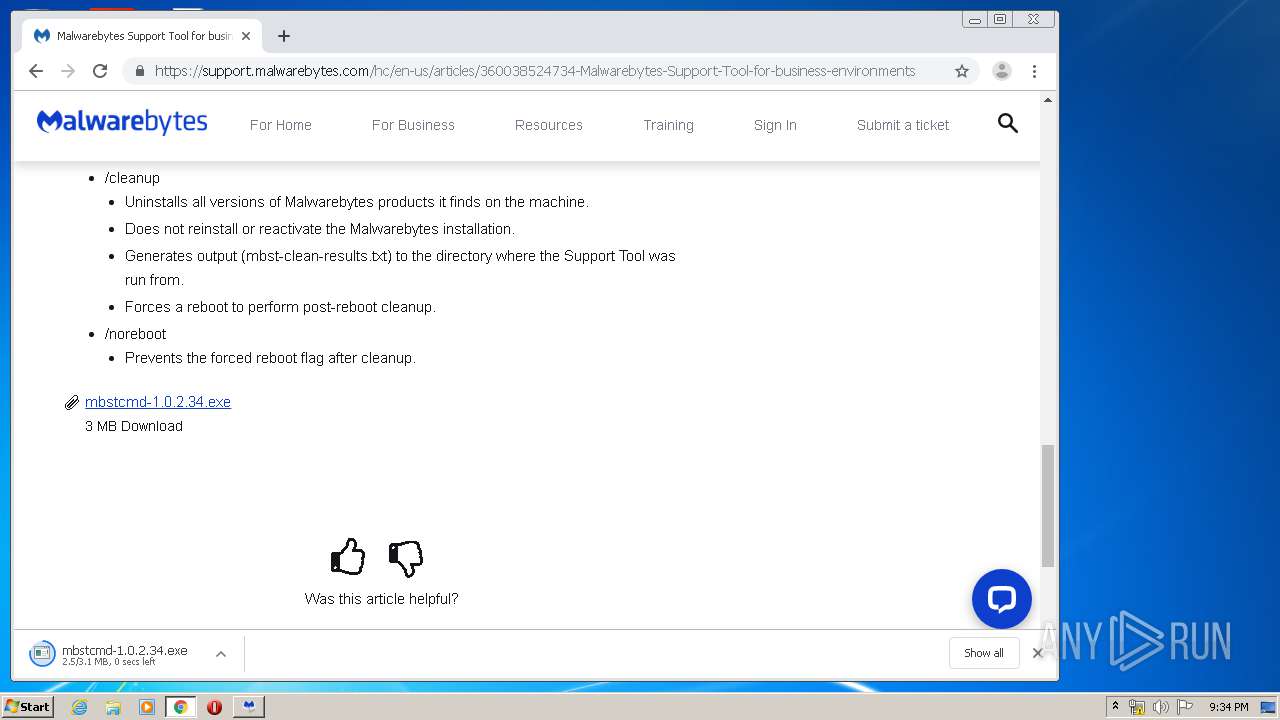The width and height of the screenshot is (1280, 720).
Task: Launch Windows Media Player from taskbar
Action: pyautogui.click(x=147, y=707)
